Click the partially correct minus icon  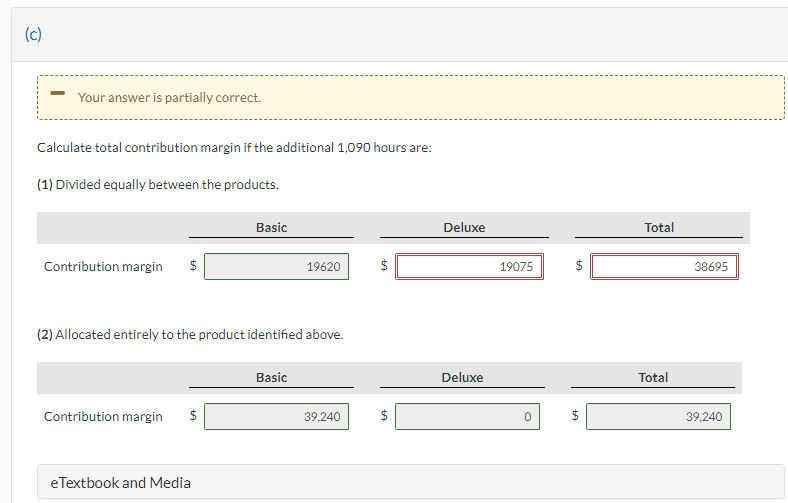[x=58, y=96]
